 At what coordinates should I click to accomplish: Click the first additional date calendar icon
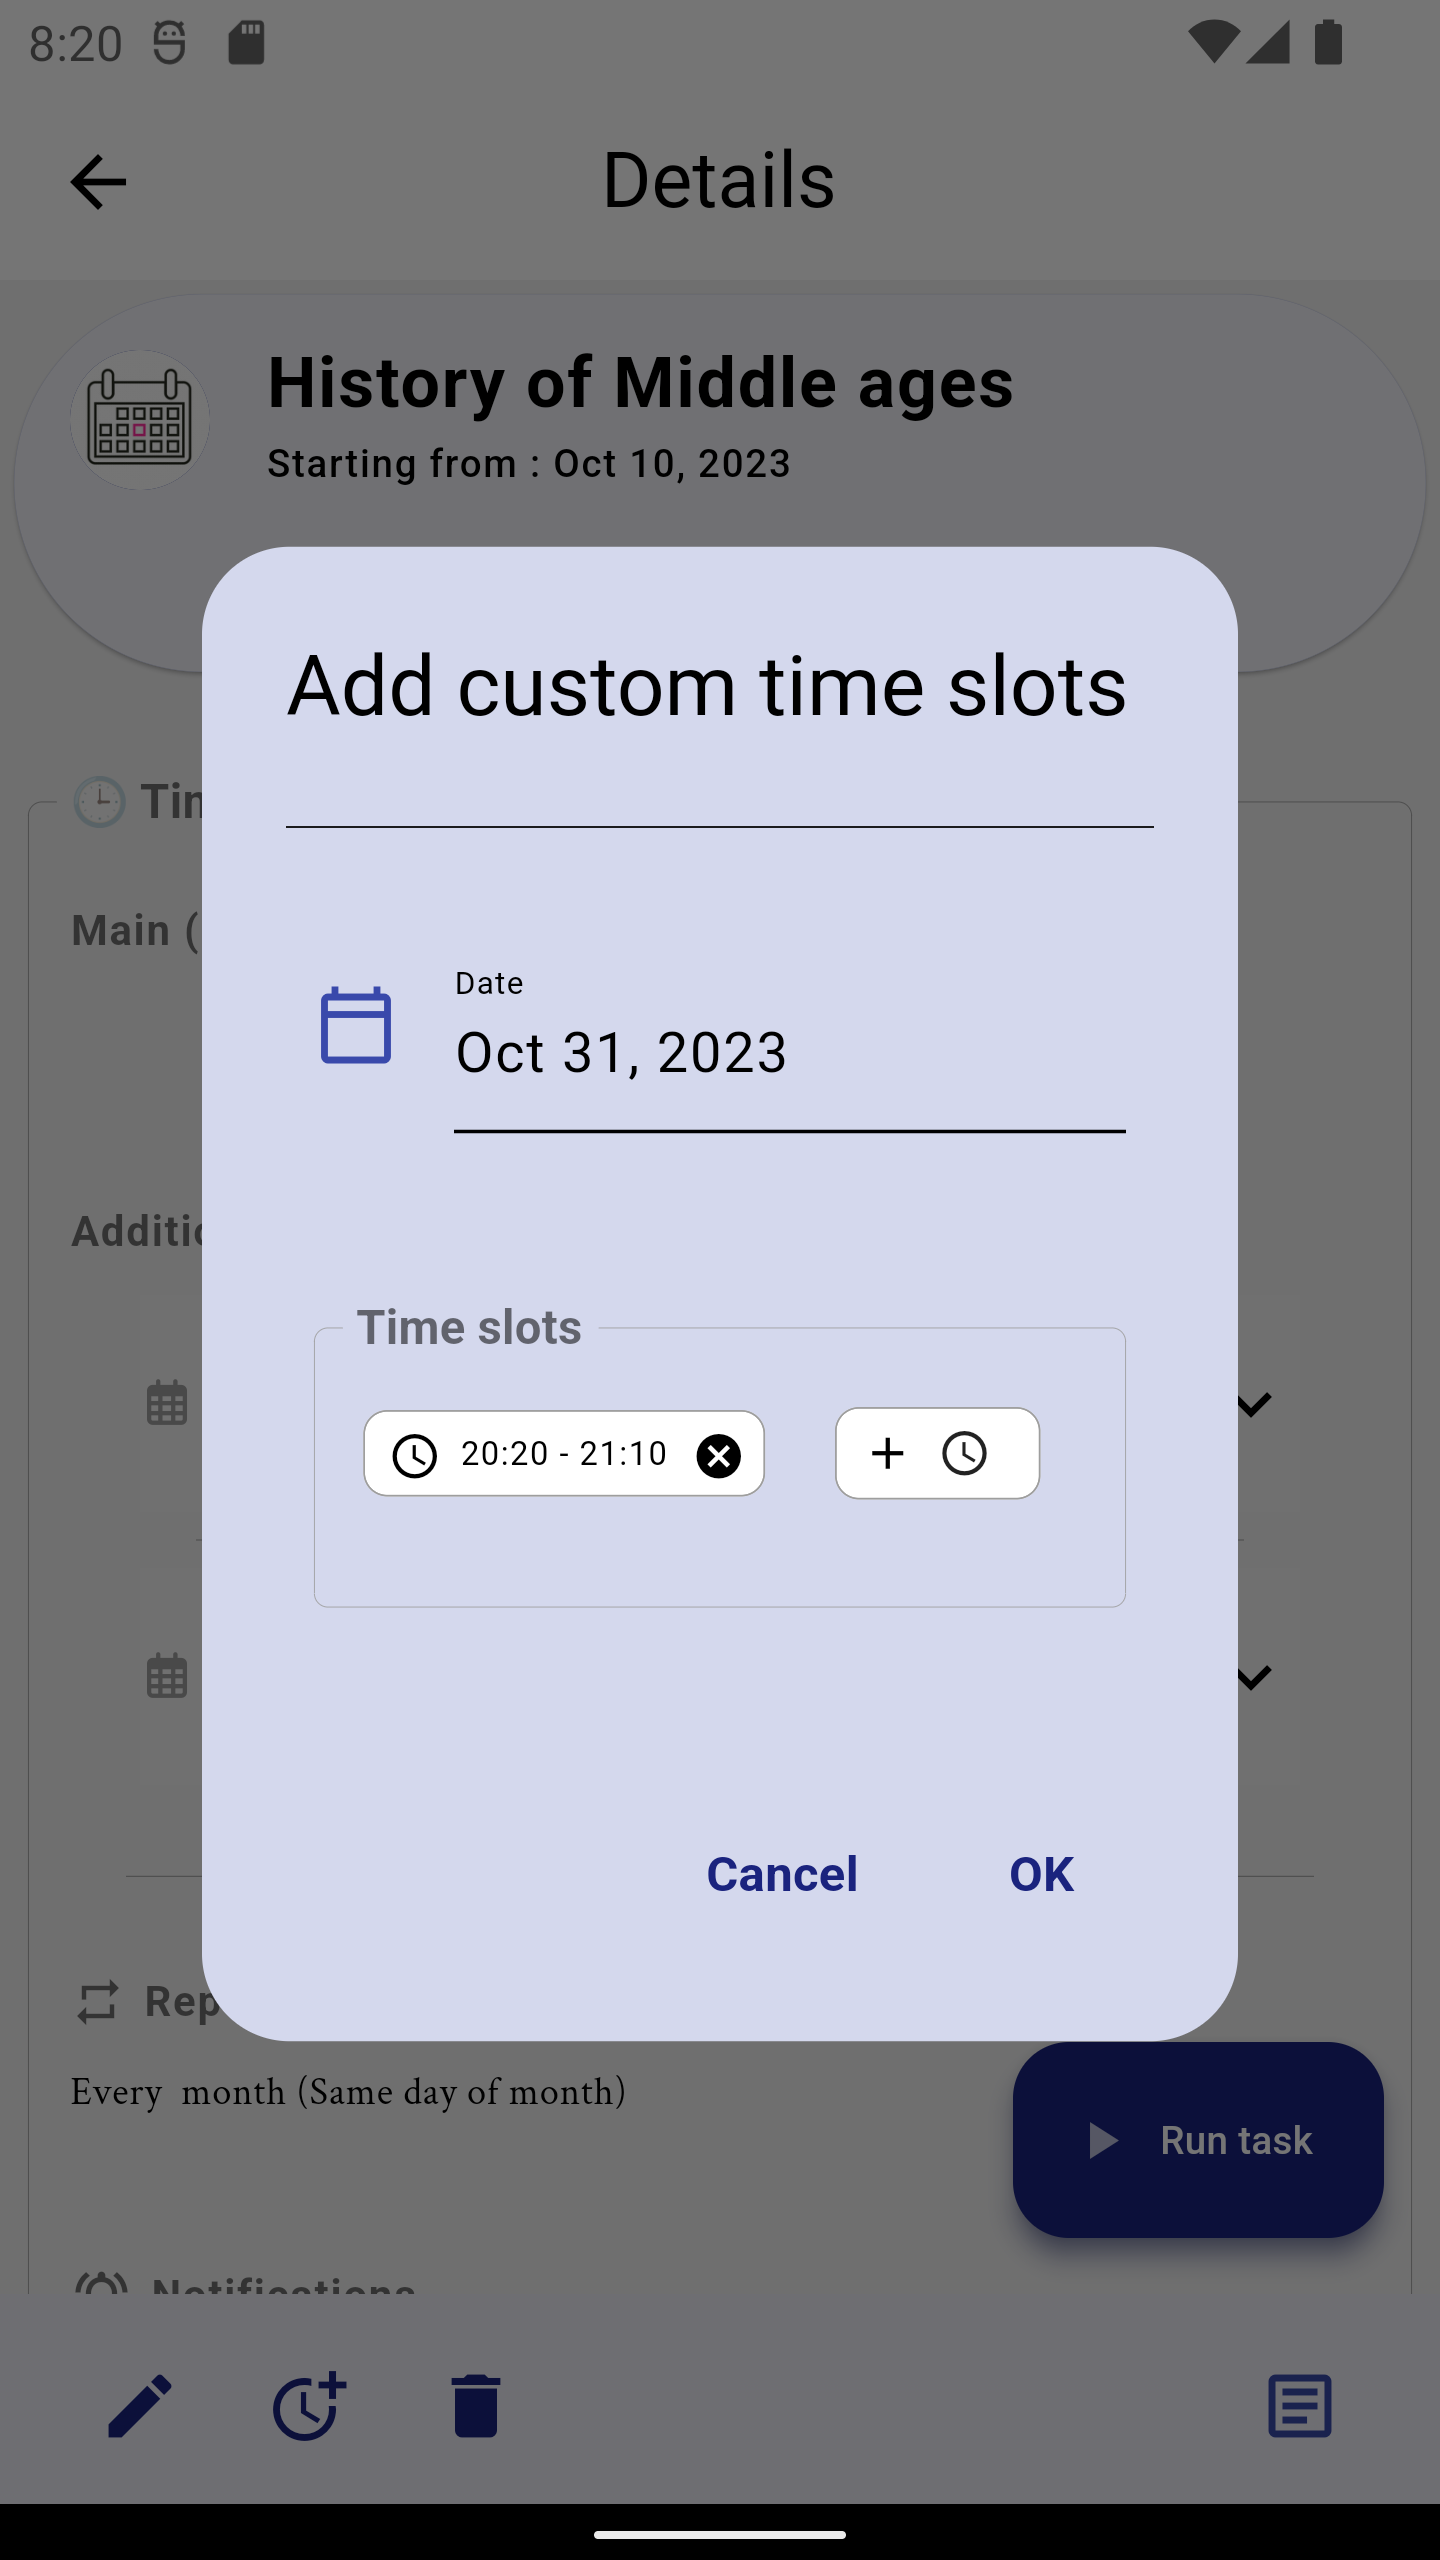[167, 1402]
